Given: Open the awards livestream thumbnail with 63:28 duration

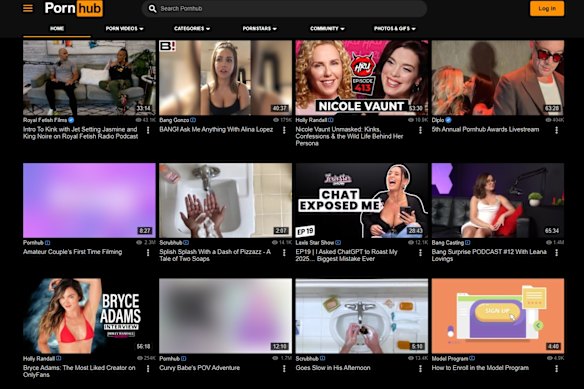Looking at the screenshot, I should click(498, 78).
